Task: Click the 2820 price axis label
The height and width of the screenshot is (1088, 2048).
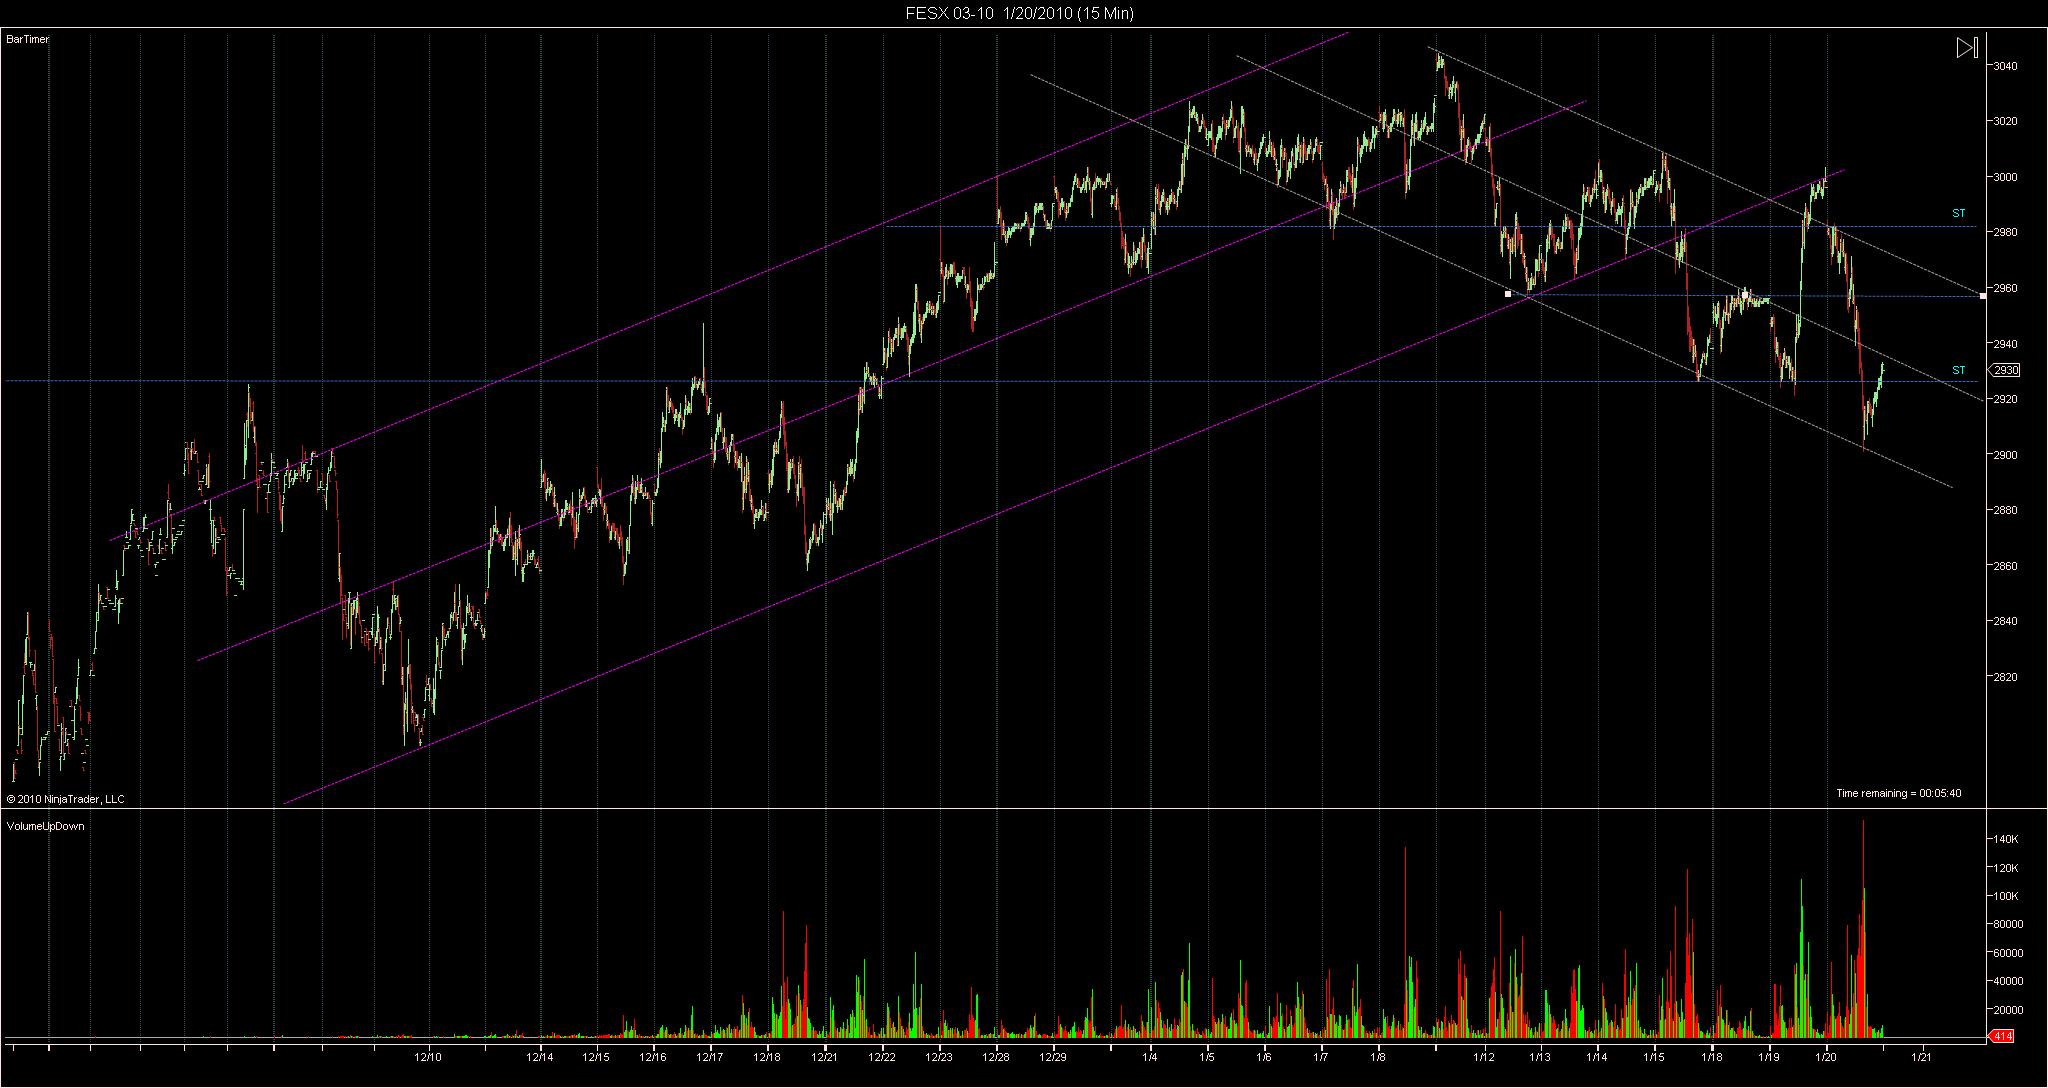Action: point(2005,677)
